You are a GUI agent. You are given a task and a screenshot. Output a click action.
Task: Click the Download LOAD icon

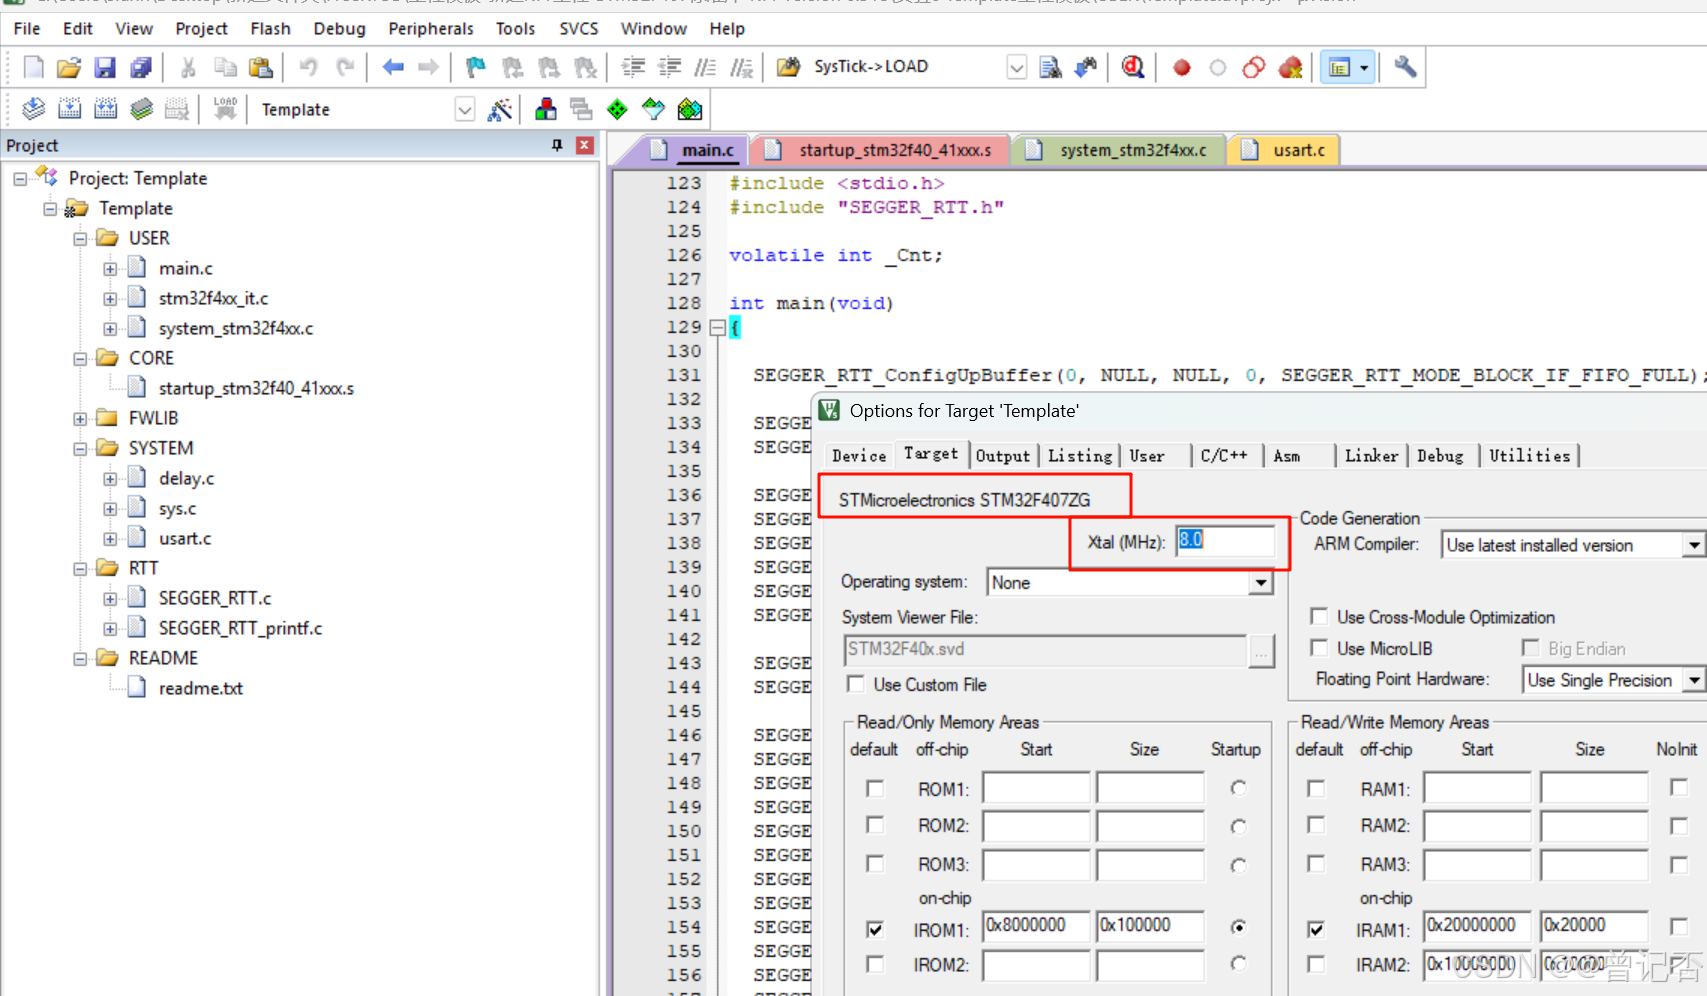point(226,108)
